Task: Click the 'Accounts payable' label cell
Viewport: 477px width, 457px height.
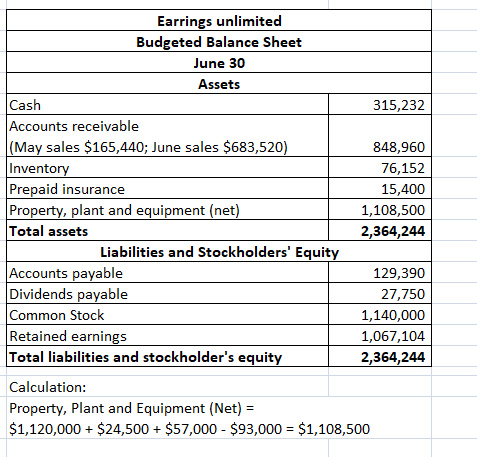Action: [x=167, y=272]
